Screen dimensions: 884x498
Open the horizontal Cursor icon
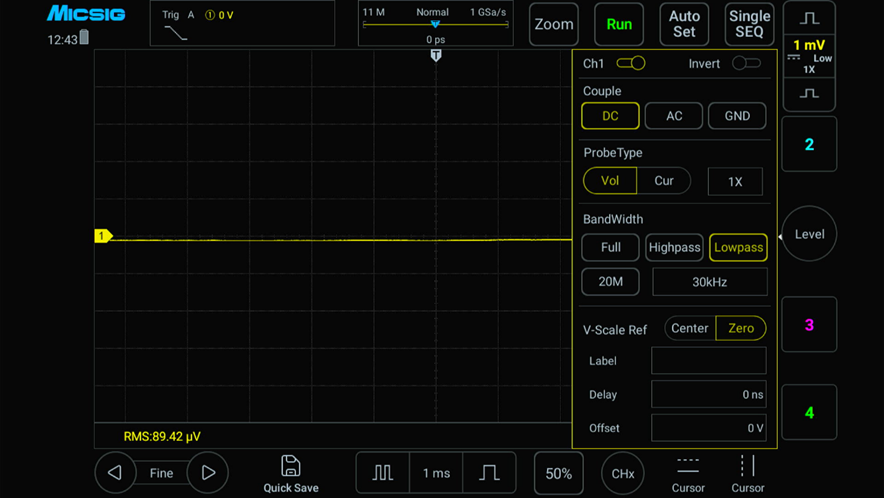point(688,467)
